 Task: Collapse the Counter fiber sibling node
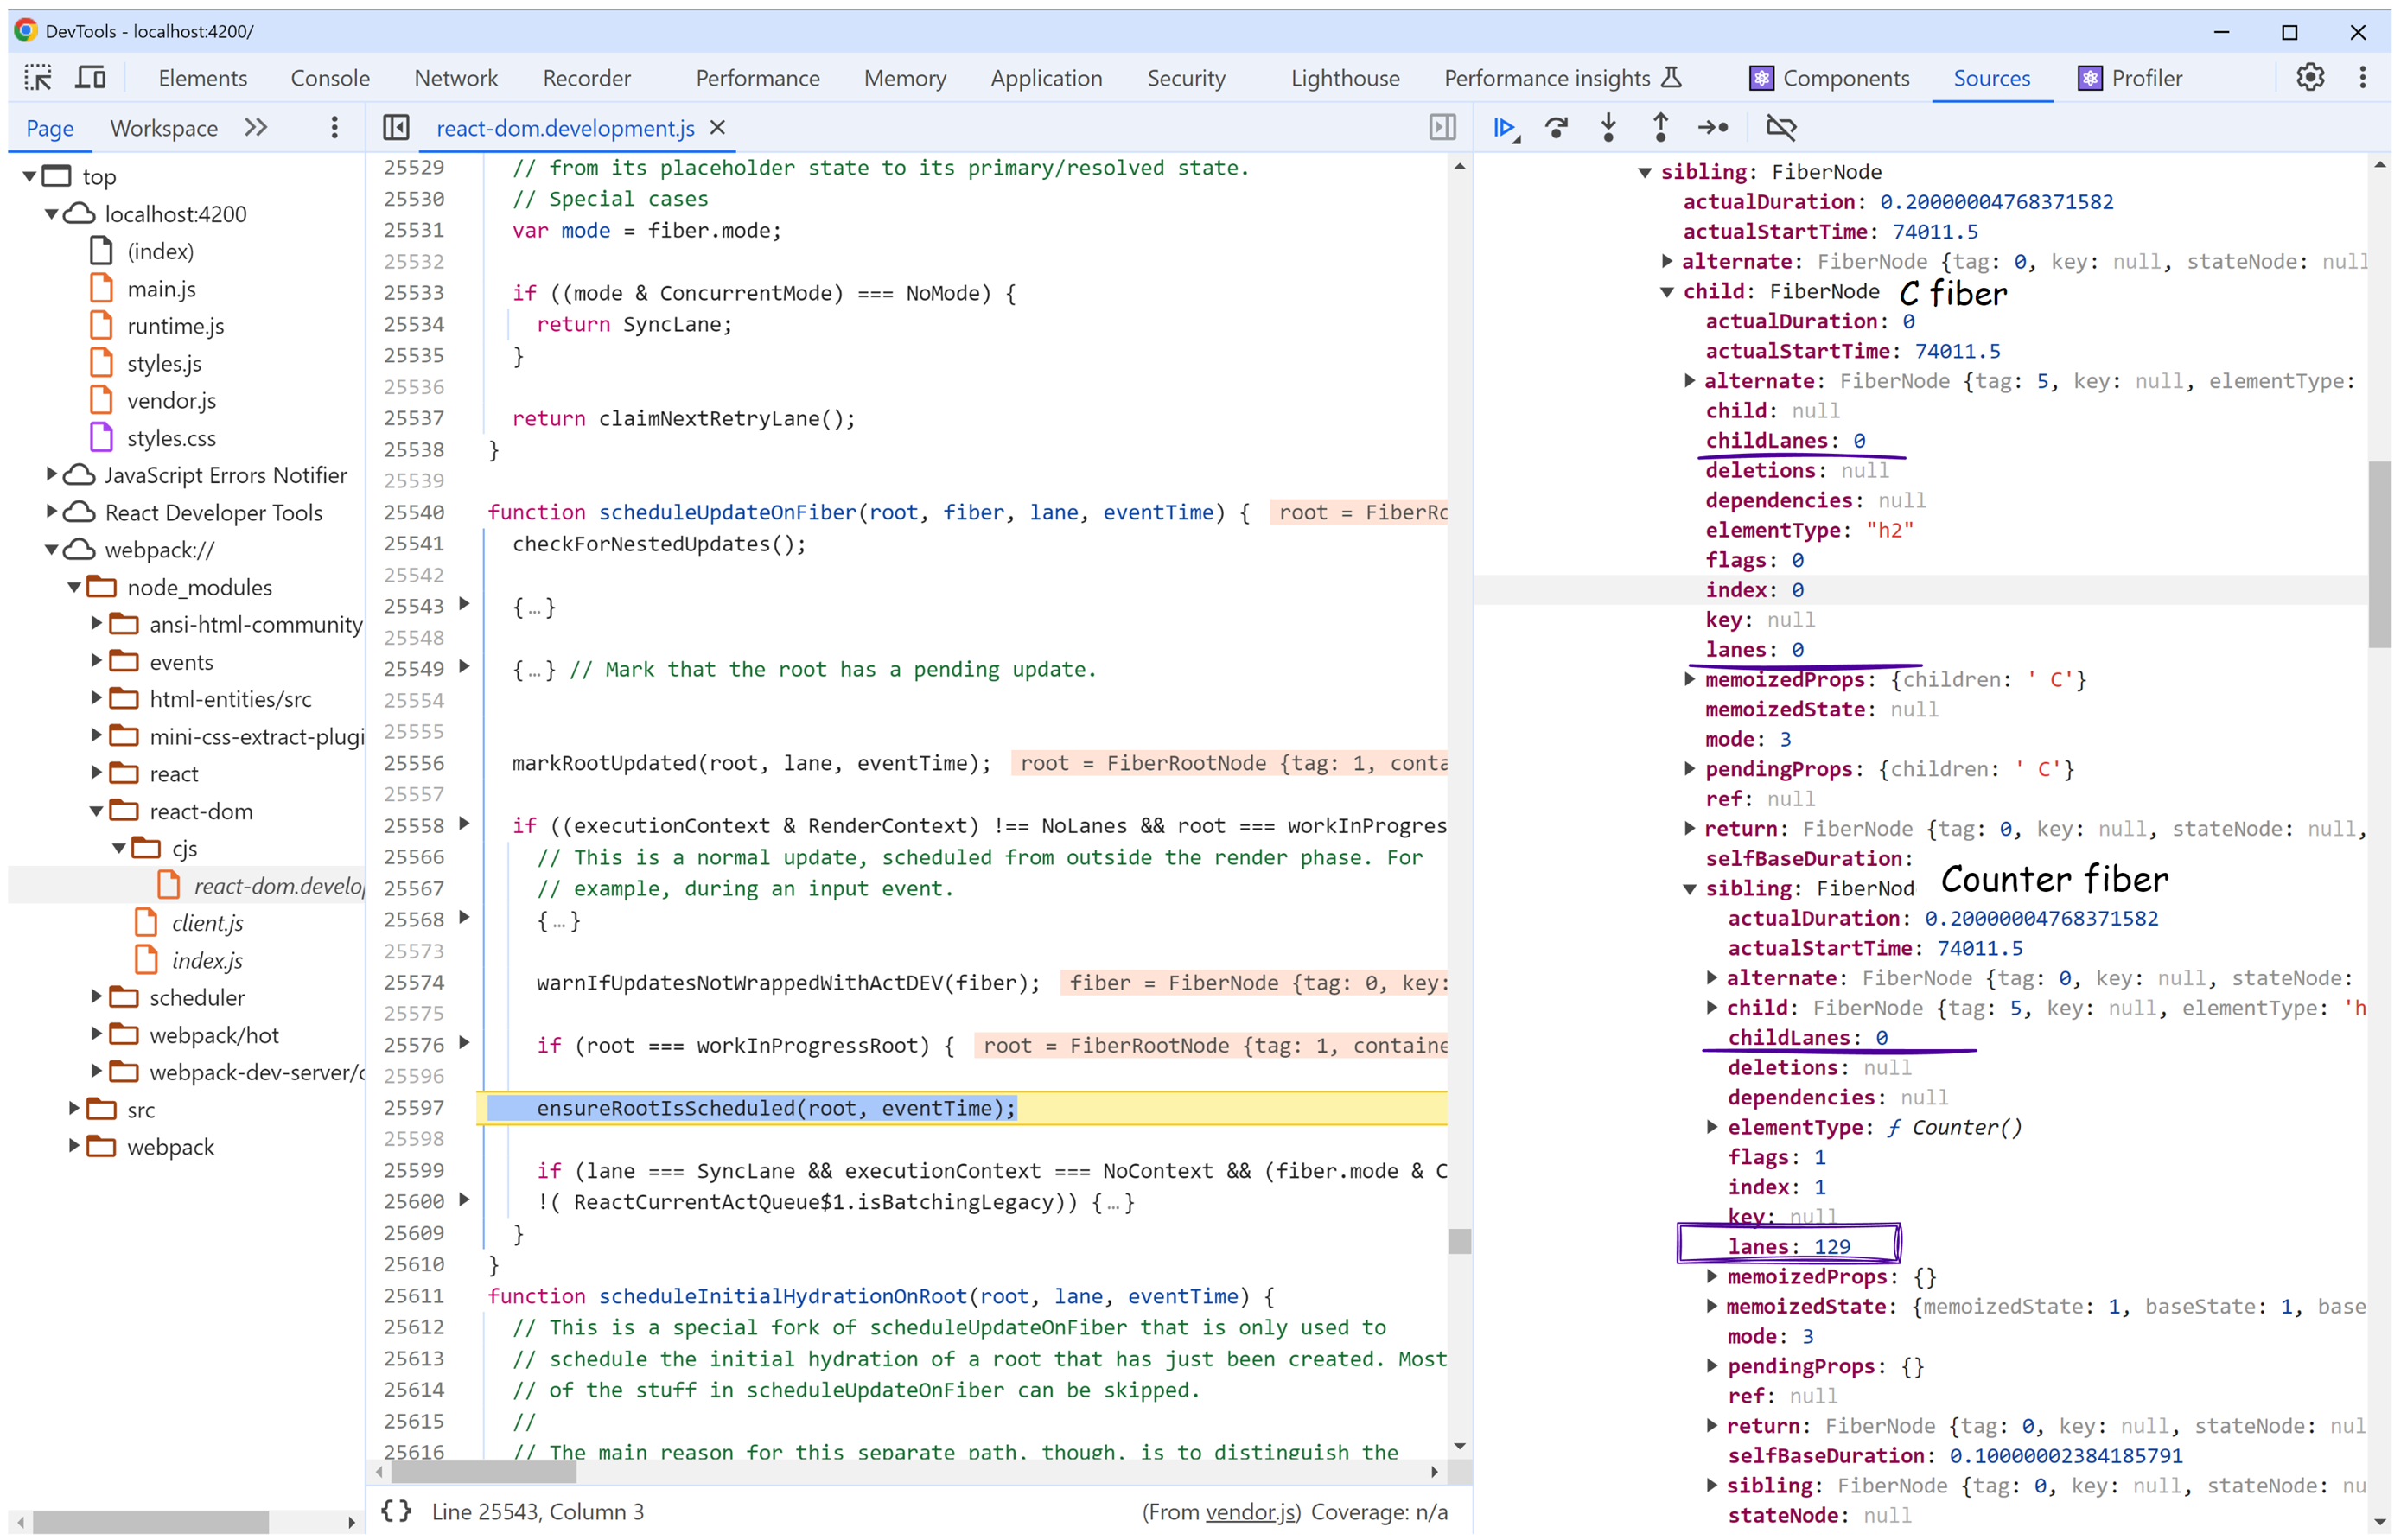pyautogui.click(x=1689, y=889)
